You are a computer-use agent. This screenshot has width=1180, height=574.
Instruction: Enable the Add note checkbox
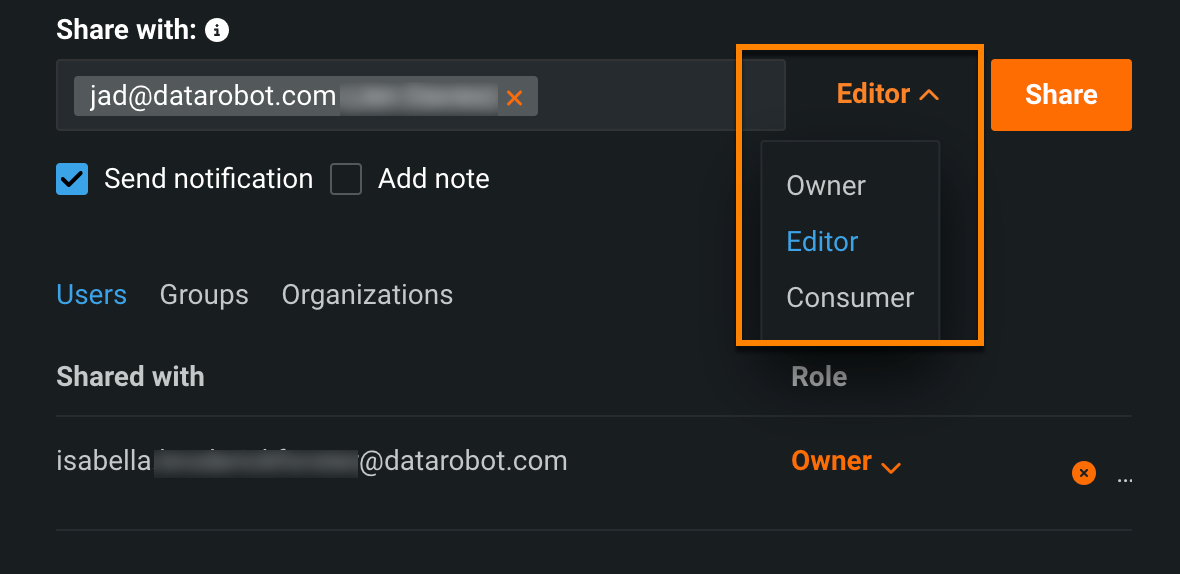(x=346, y=179)
